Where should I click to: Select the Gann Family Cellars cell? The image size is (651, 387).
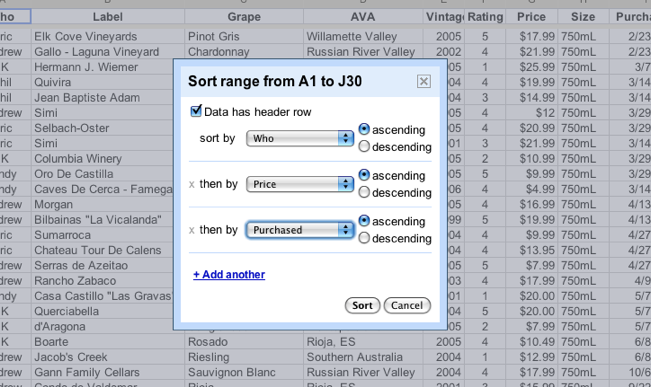(108, 372)
